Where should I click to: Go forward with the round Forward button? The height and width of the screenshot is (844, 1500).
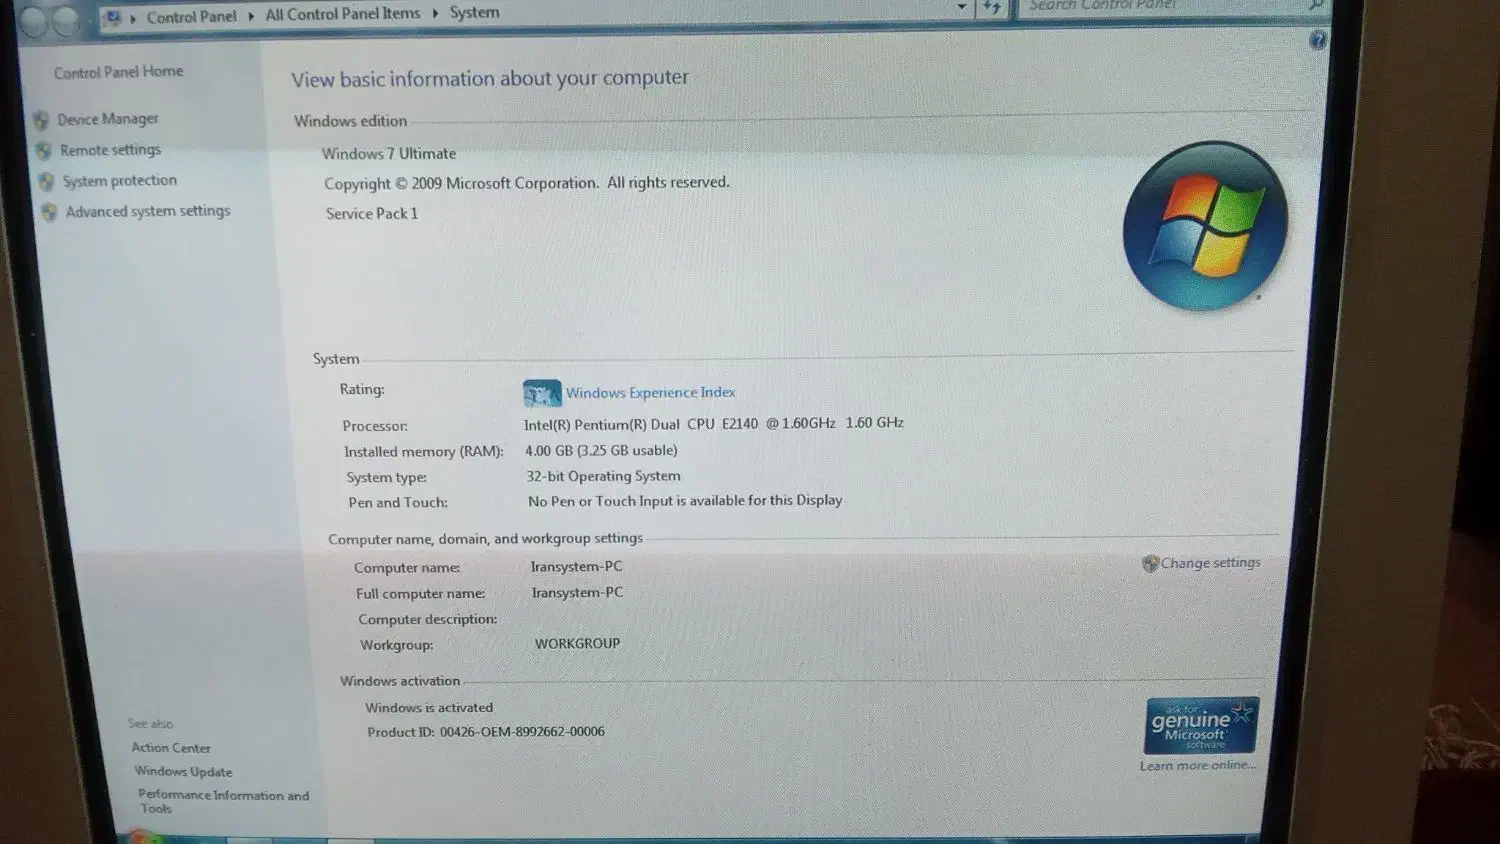[x=66, y=21]
